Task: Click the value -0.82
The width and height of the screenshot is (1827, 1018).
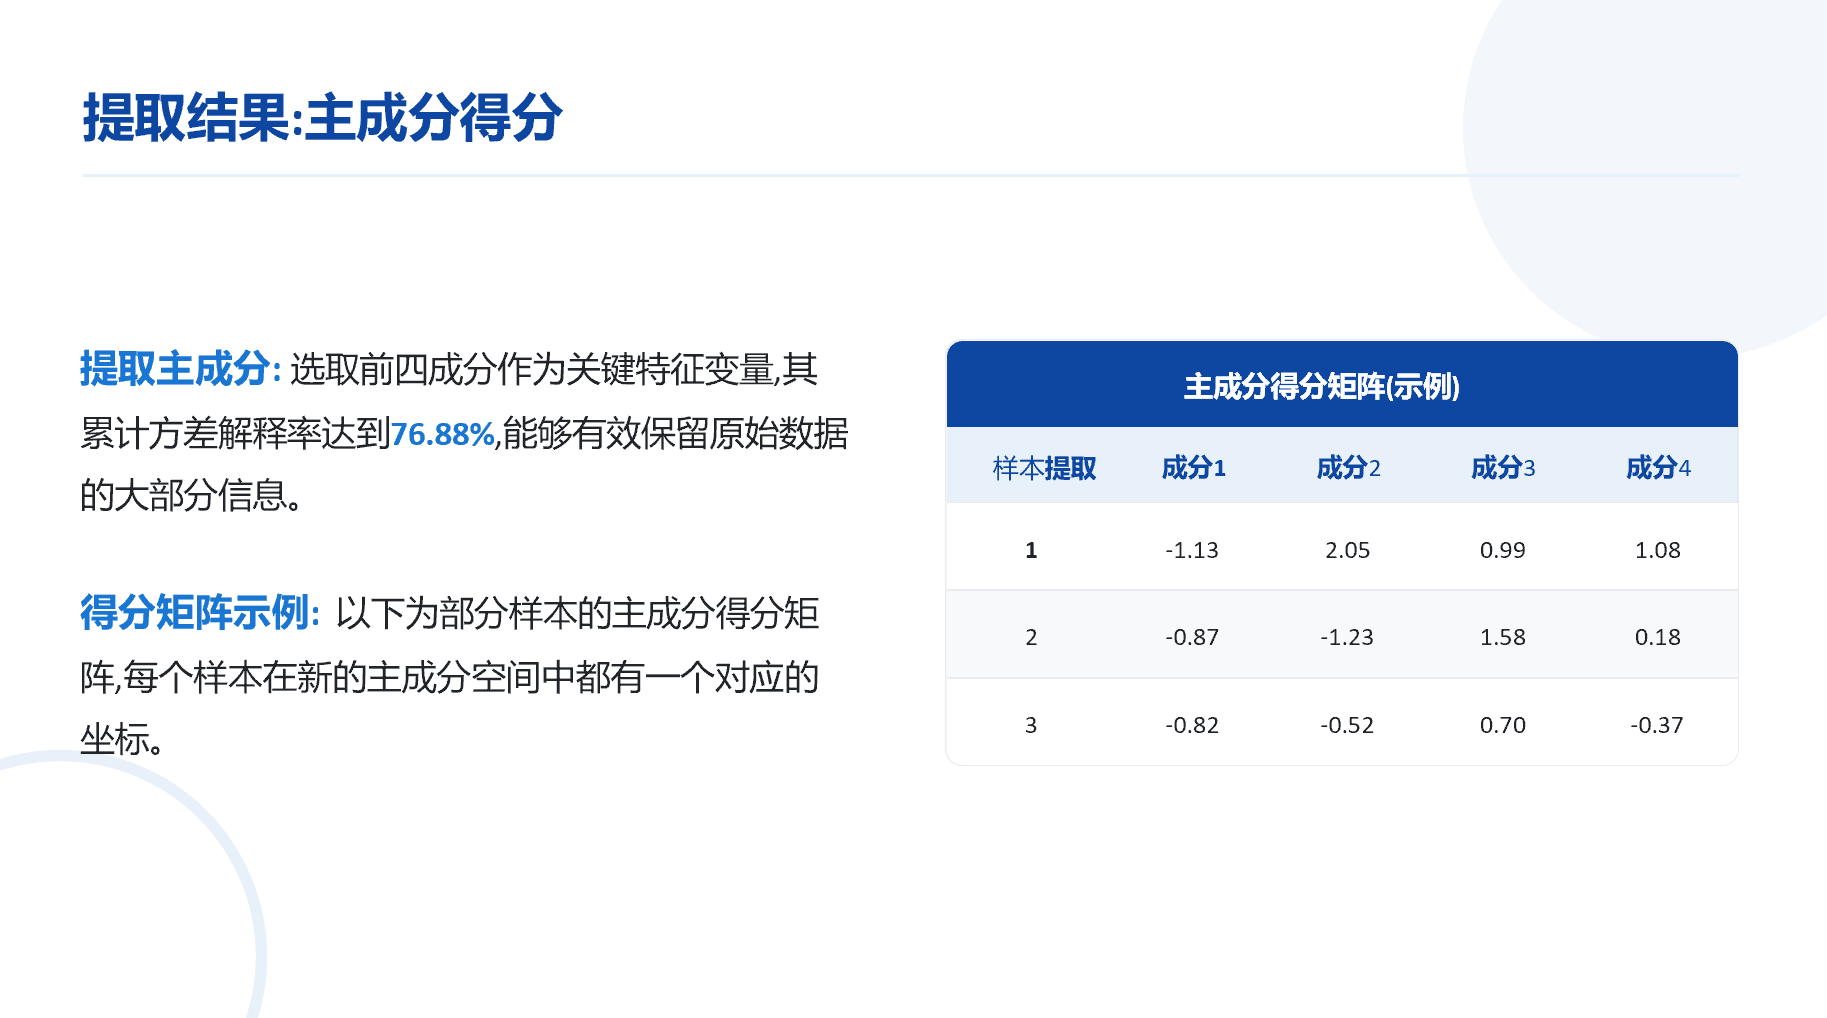Action: [x=1192, y=725]
